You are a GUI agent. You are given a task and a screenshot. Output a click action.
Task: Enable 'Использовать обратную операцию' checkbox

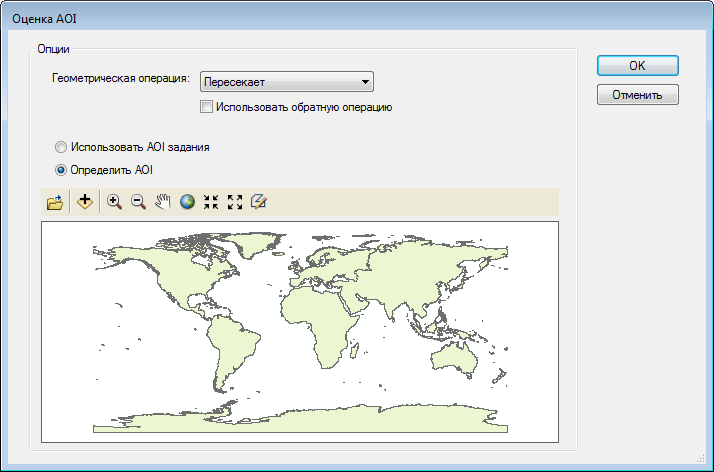click(206, 106)
